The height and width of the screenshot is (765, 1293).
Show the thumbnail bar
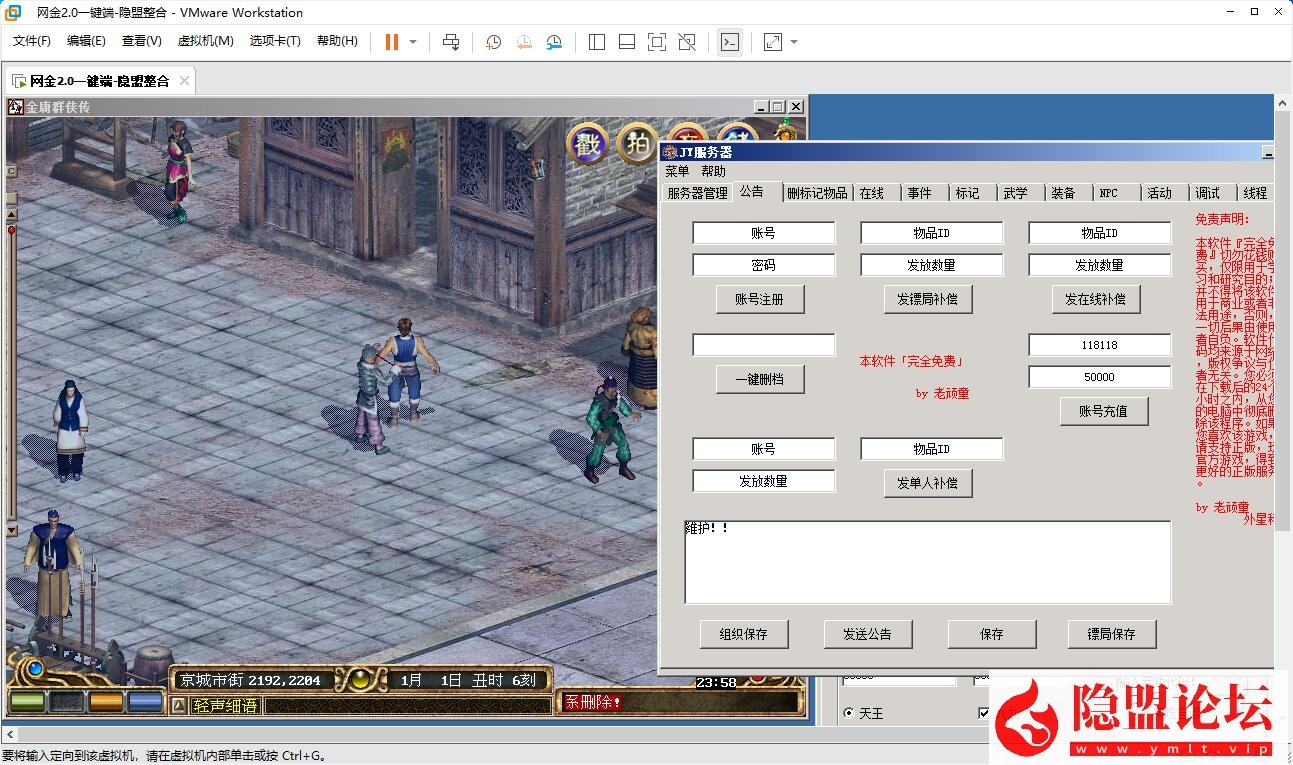click(x=627, y=42)
